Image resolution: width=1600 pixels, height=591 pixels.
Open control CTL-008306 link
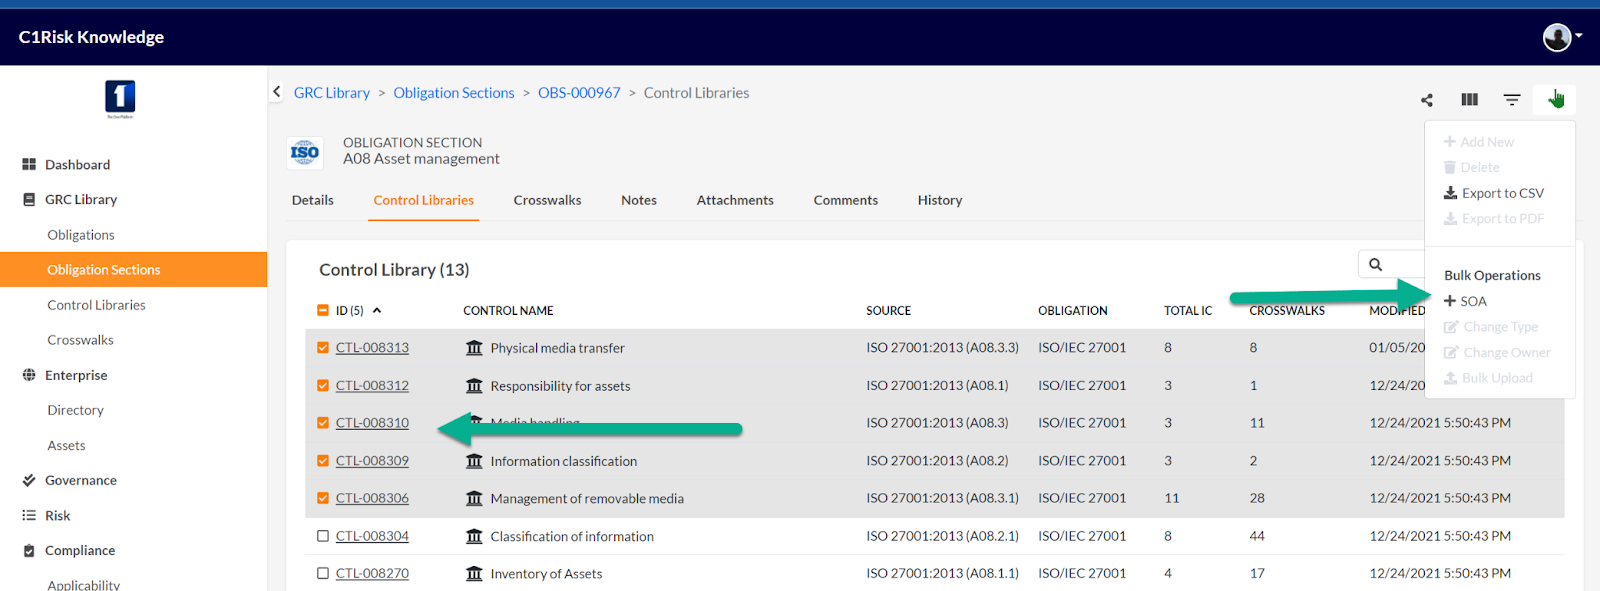372,498
